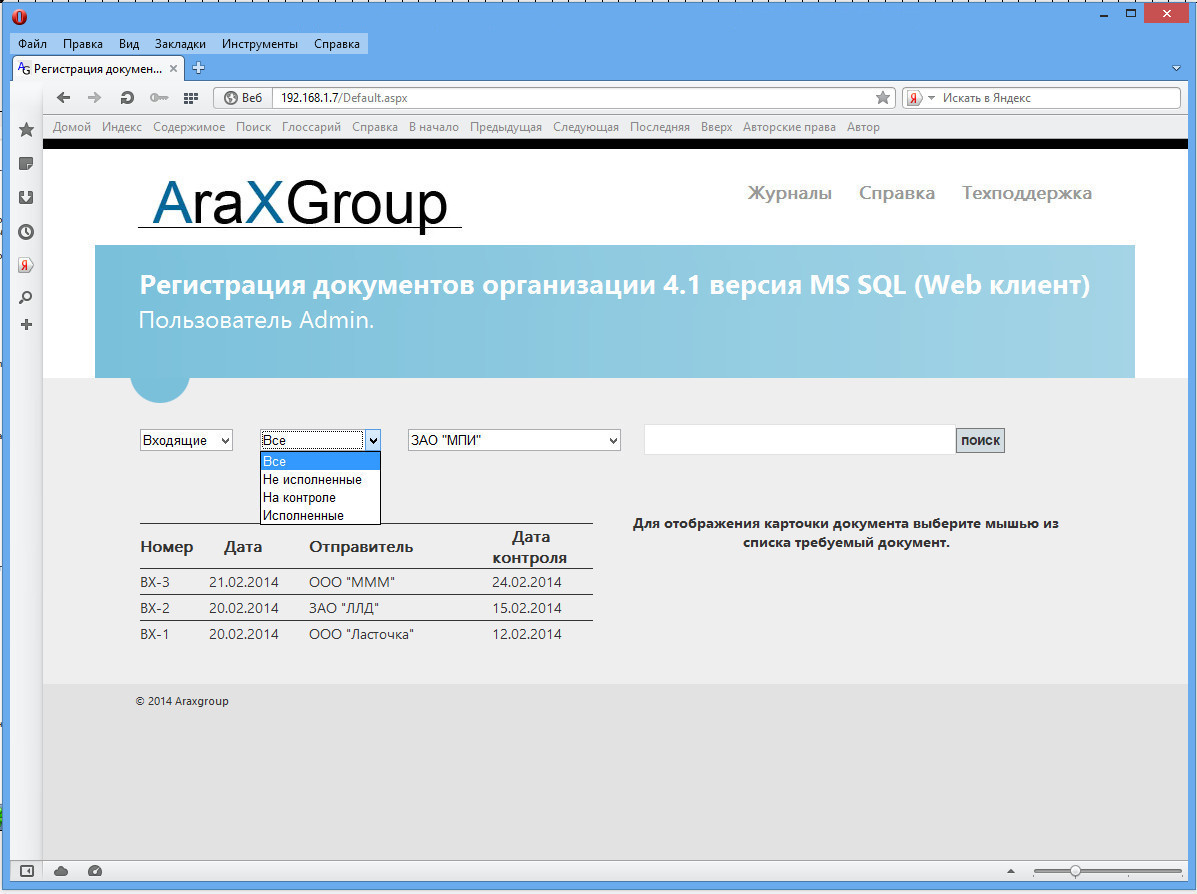
Task: Click sender ООО "Ласточка" cell
Action: pos(361,634)
